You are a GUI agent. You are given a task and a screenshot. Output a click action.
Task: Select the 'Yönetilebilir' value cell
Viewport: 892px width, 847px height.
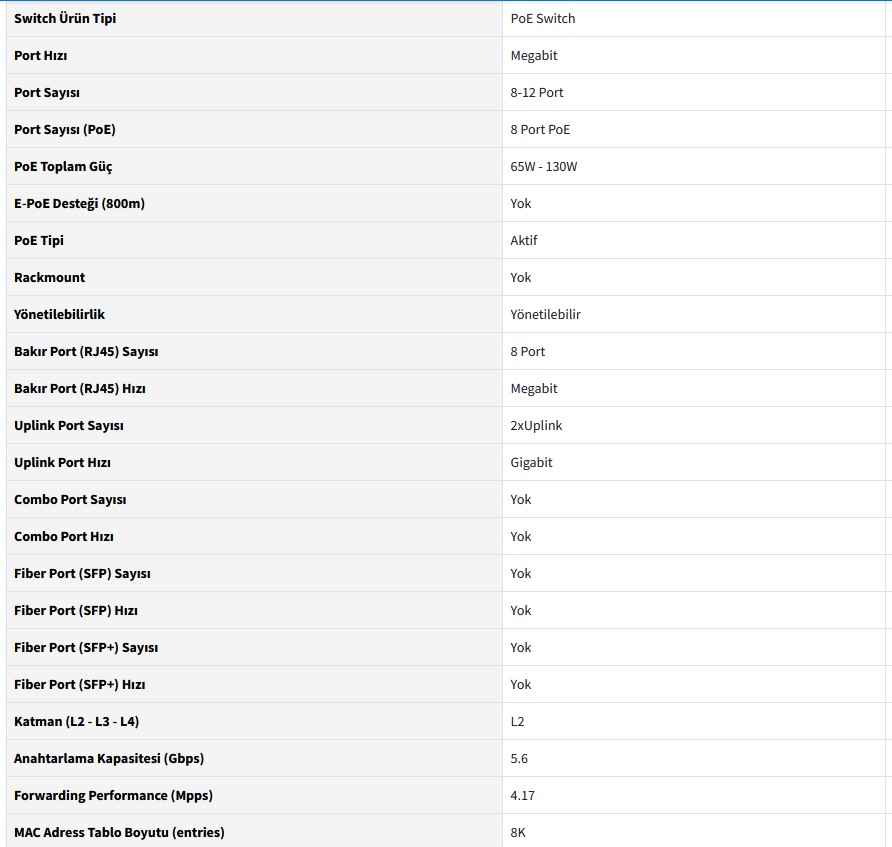click(x=545, y=314)
